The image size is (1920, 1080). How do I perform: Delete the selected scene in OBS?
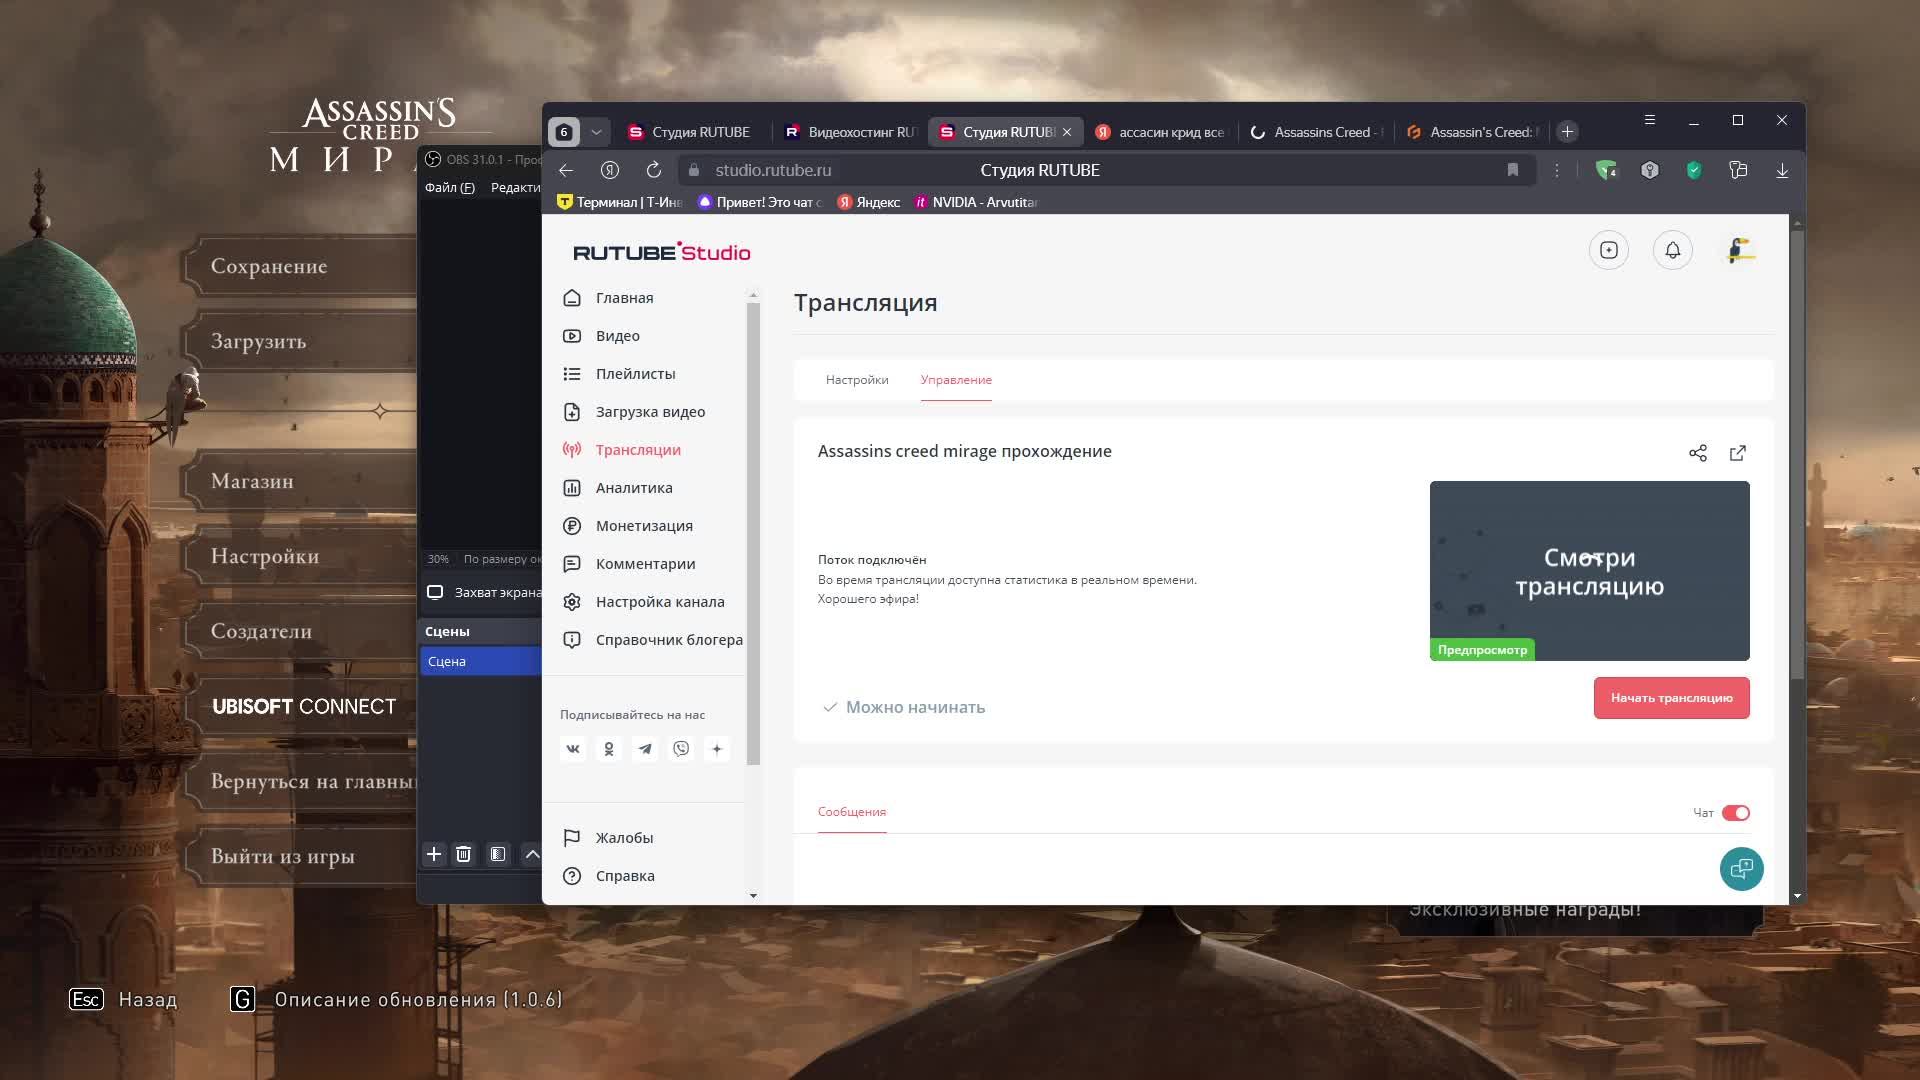tap(463, 854)
